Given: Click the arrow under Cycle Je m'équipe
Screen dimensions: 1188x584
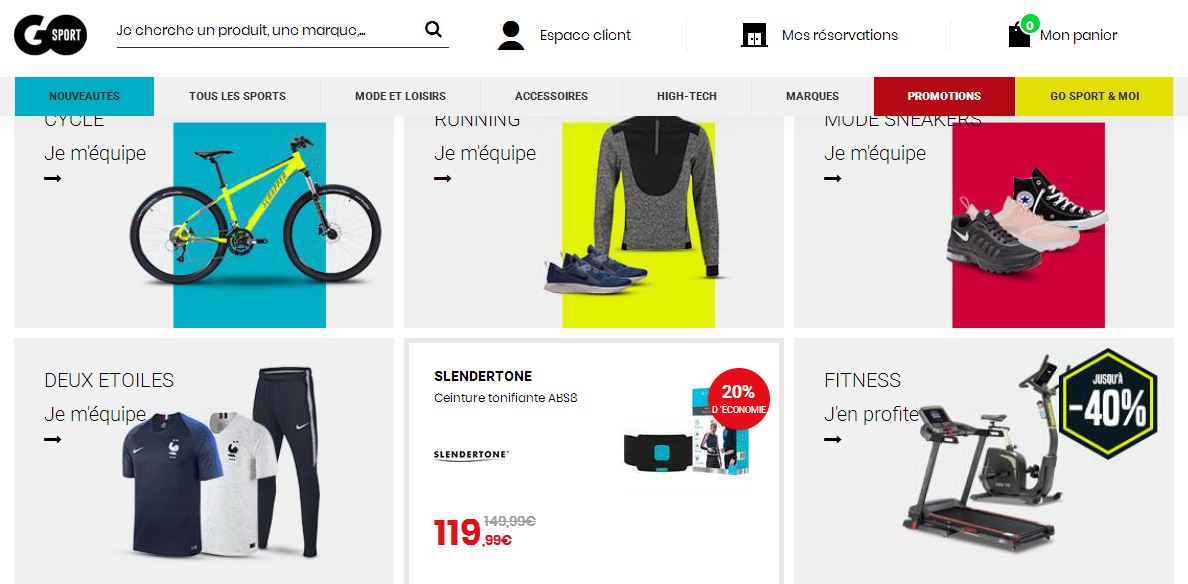Looking at the screenshot, I should coord(52,179).
